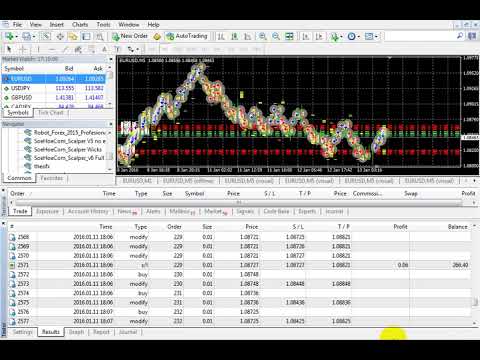Select the Crosshair tool

pyautogui.click(x=23, y=49)
